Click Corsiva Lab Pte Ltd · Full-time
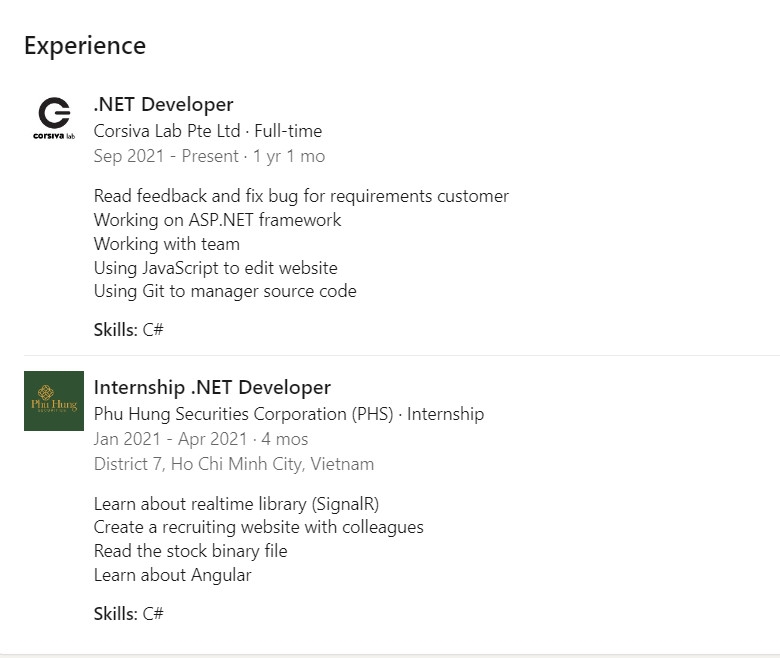The image size is (780, 658). pyautogui.click(x=208, y=131)
